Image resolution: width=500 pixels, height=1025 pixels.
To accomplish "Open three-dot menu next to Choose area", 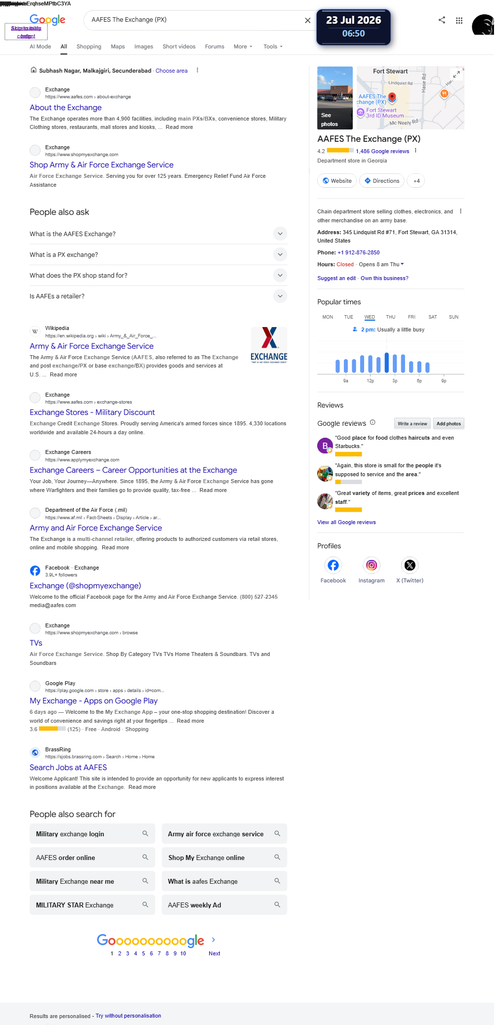I will 197,71.
